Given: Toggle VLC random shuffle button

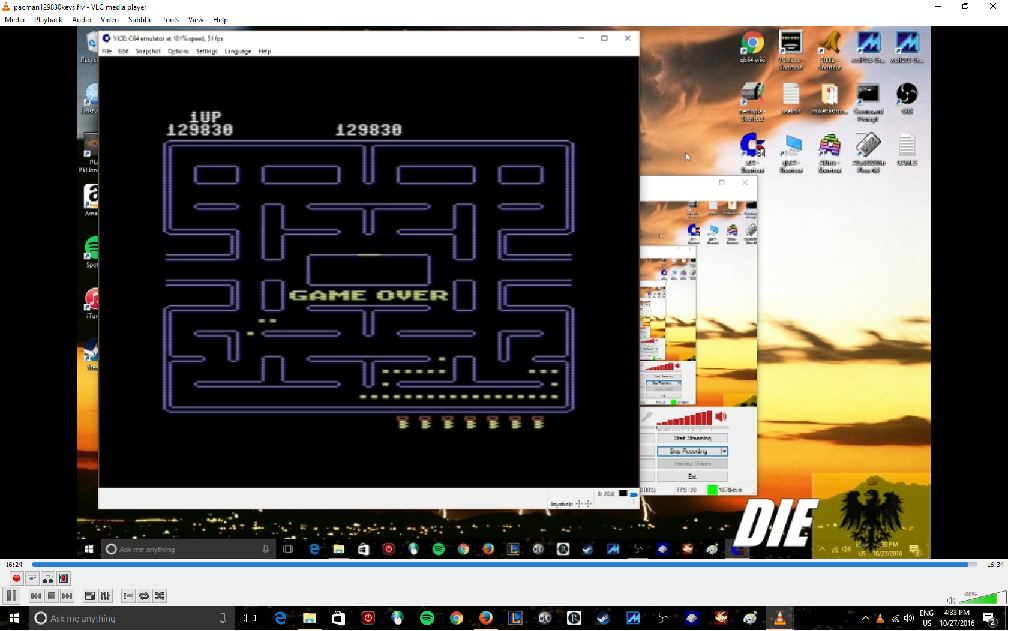Looking at the screenshot, I should point(159,596).
